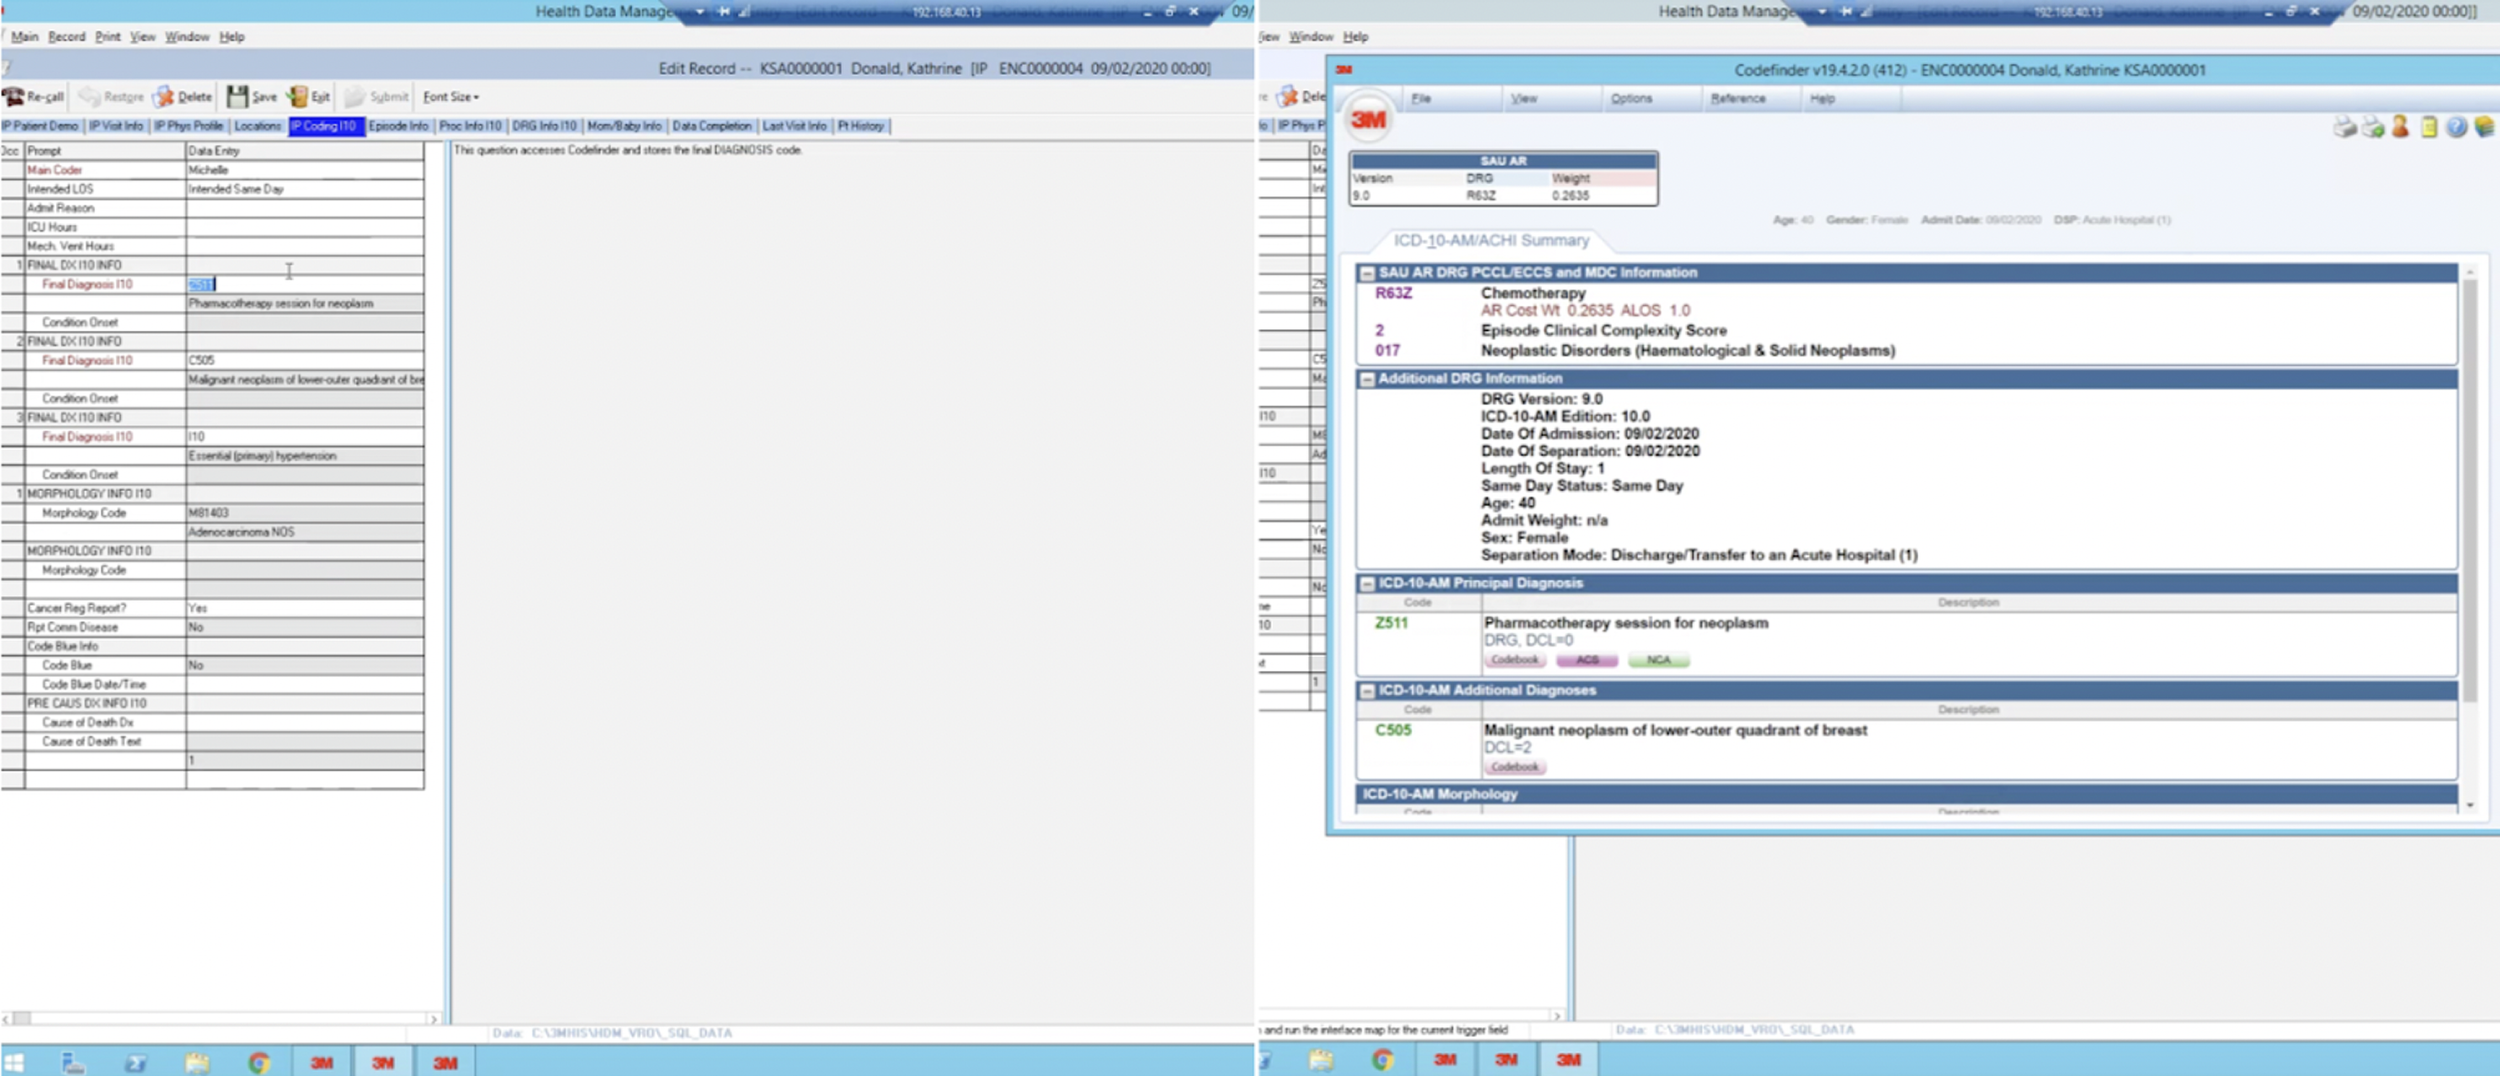Click the greyed Submit icon
The height and width of the screenshot is (1076, 2500).
pyautogui.click(x=355, y=97)
